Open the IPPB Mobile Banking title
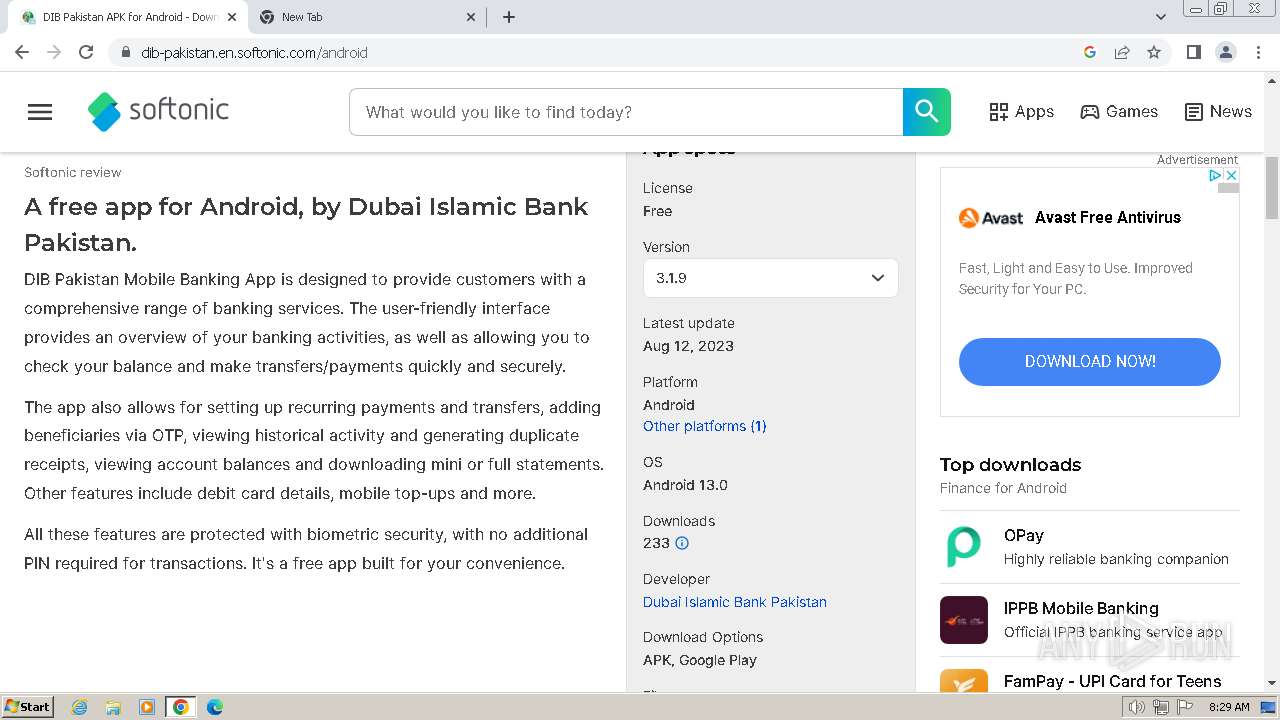1280x720 pixels. click(1081, 608)
